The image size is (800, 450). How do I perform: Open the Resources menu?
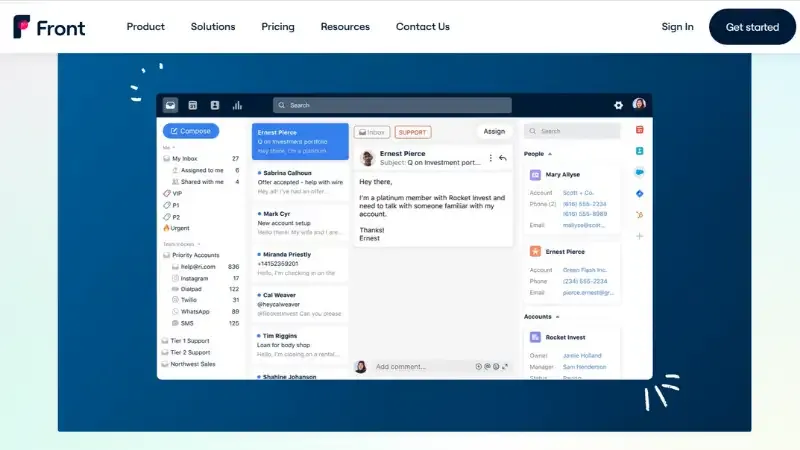click(345, 27)
